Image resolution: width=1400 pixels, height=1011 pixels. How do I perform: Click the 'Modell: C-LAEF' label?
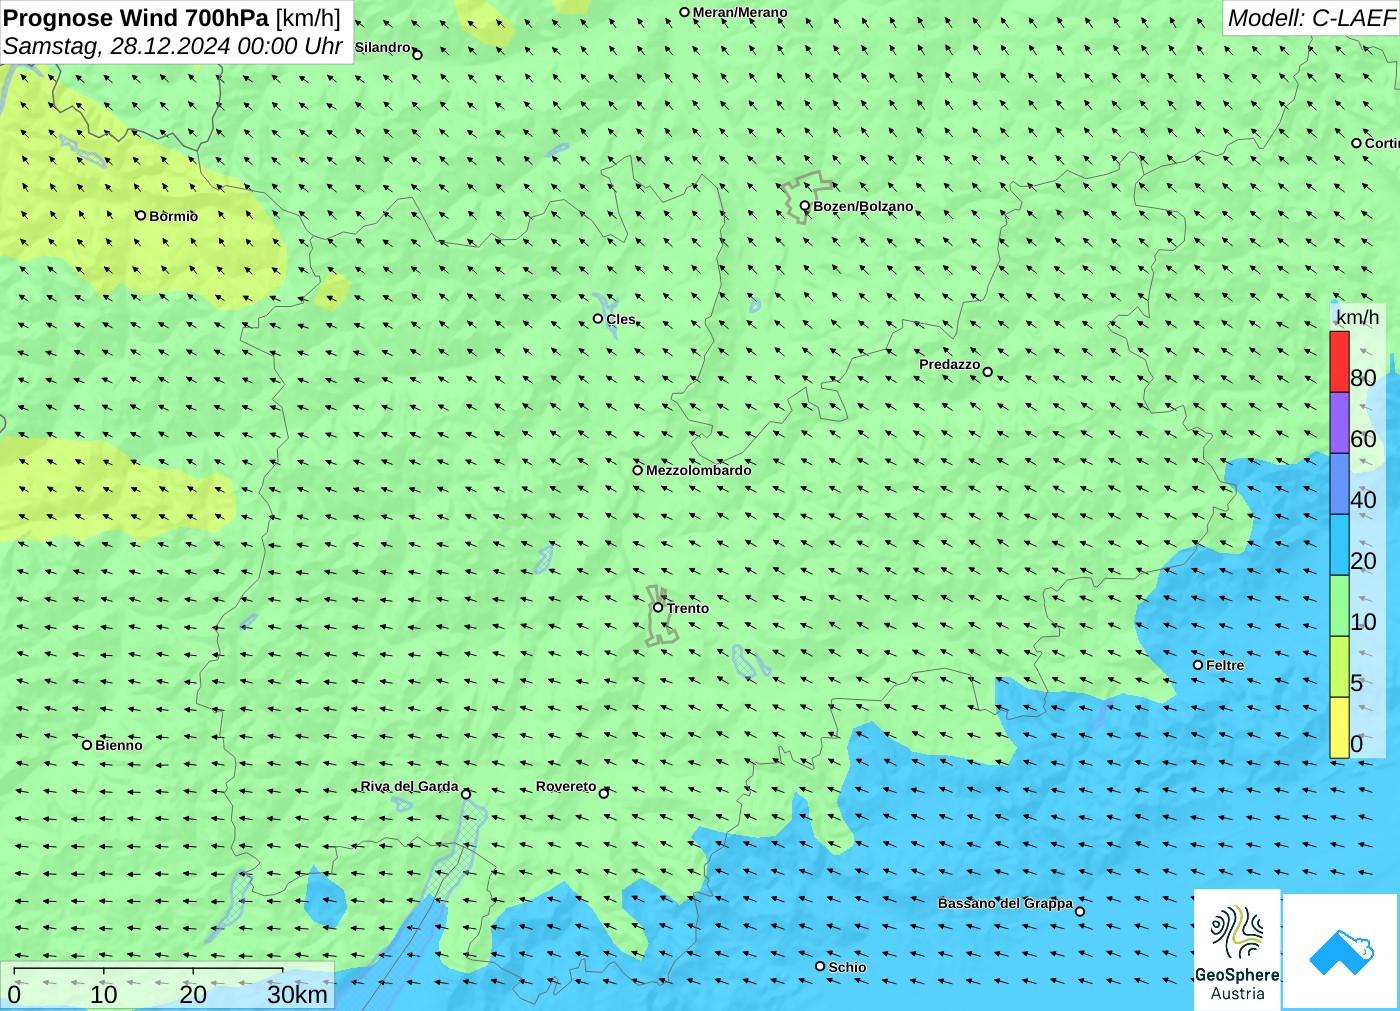pyautogui.click(x=1311, y=17)
